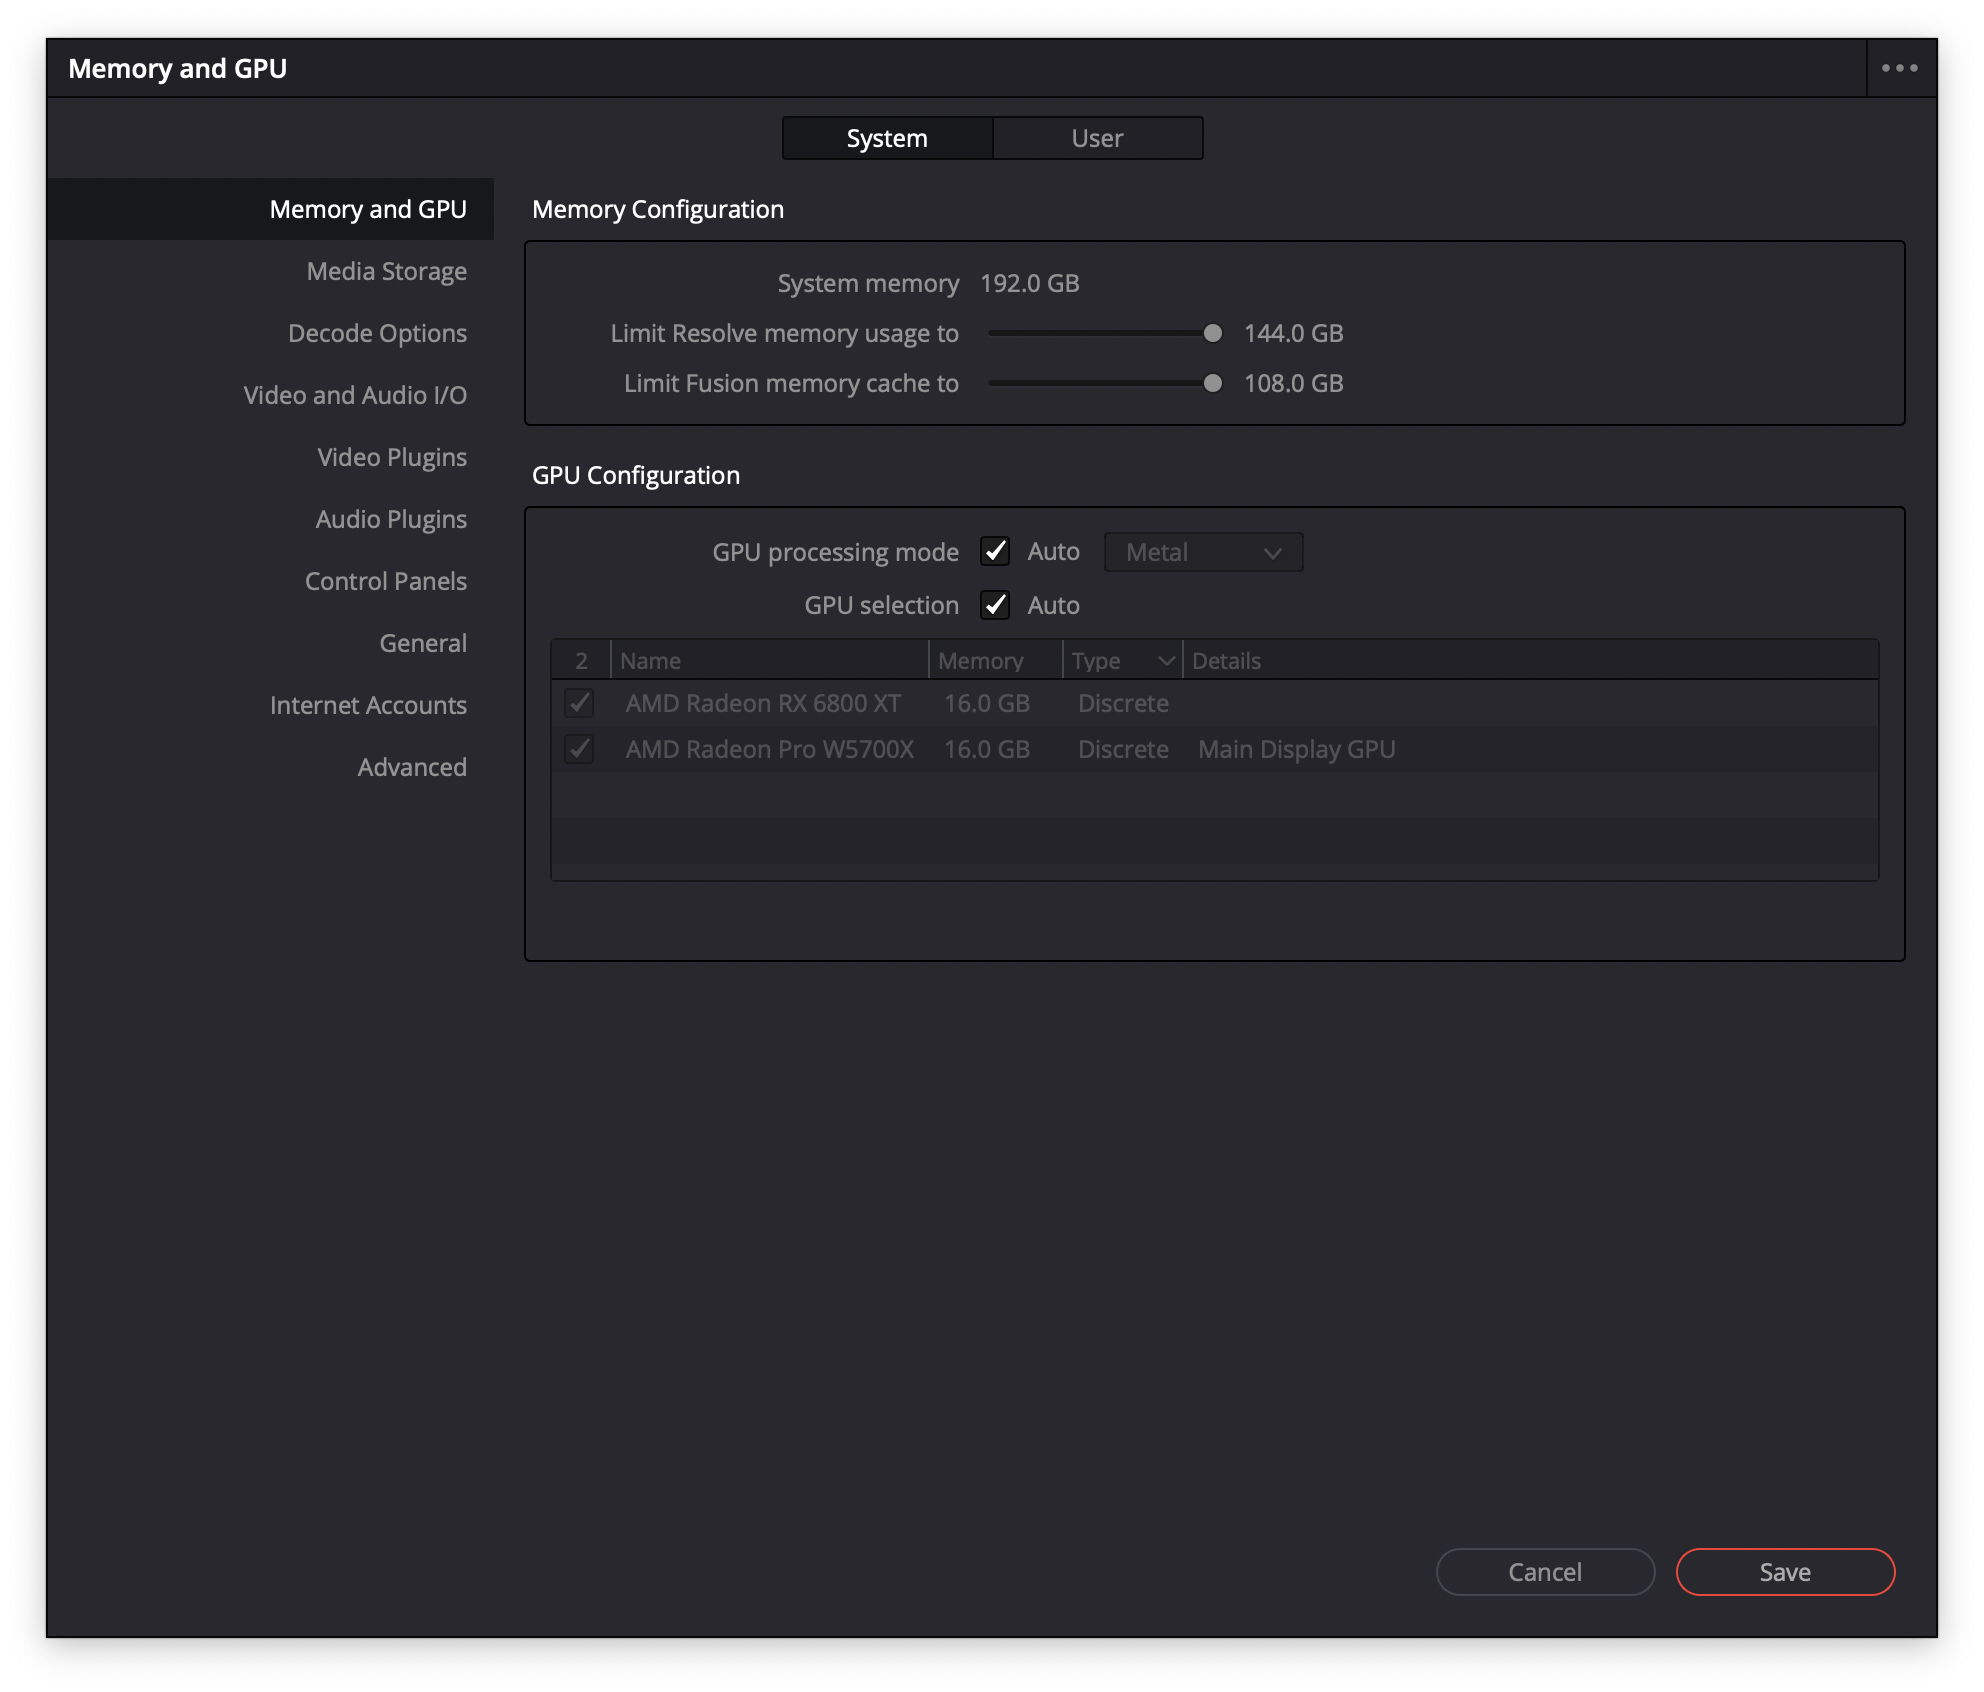Click the Fusion memory cache slider handle
The height and width of the screenshot is (1692, 1984).
pyautogui.click(x=1212, y=383)
